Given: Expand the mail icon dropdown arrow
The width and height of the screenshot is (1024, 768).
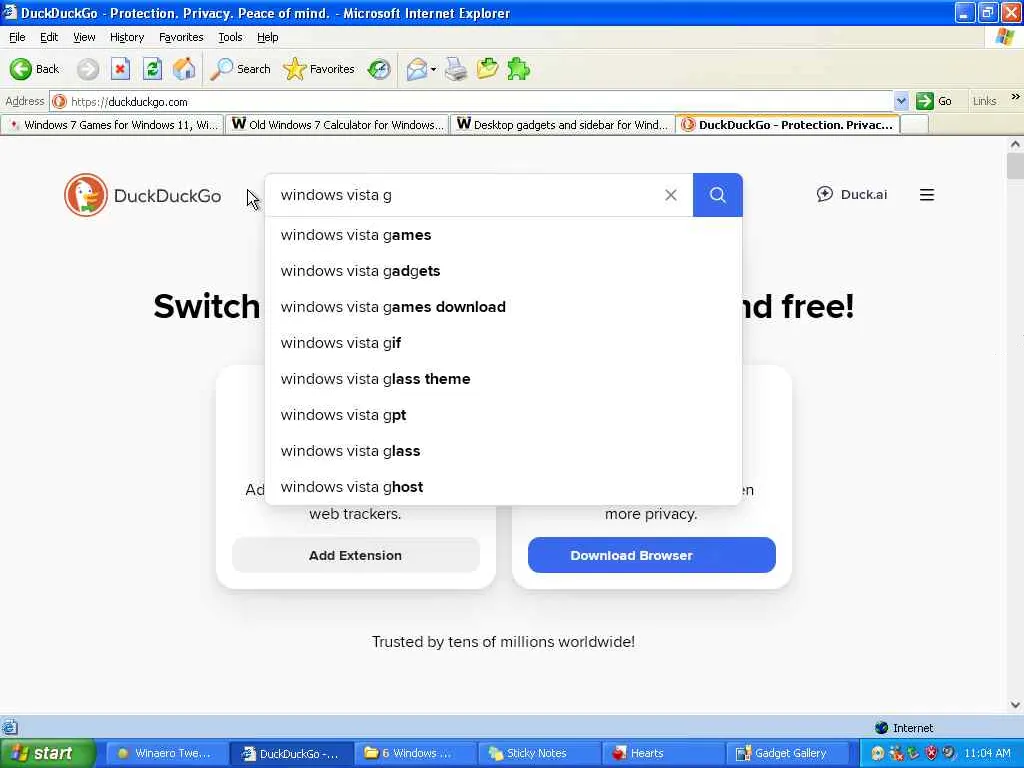Looking at the screenshot, I should coord(433,69).
